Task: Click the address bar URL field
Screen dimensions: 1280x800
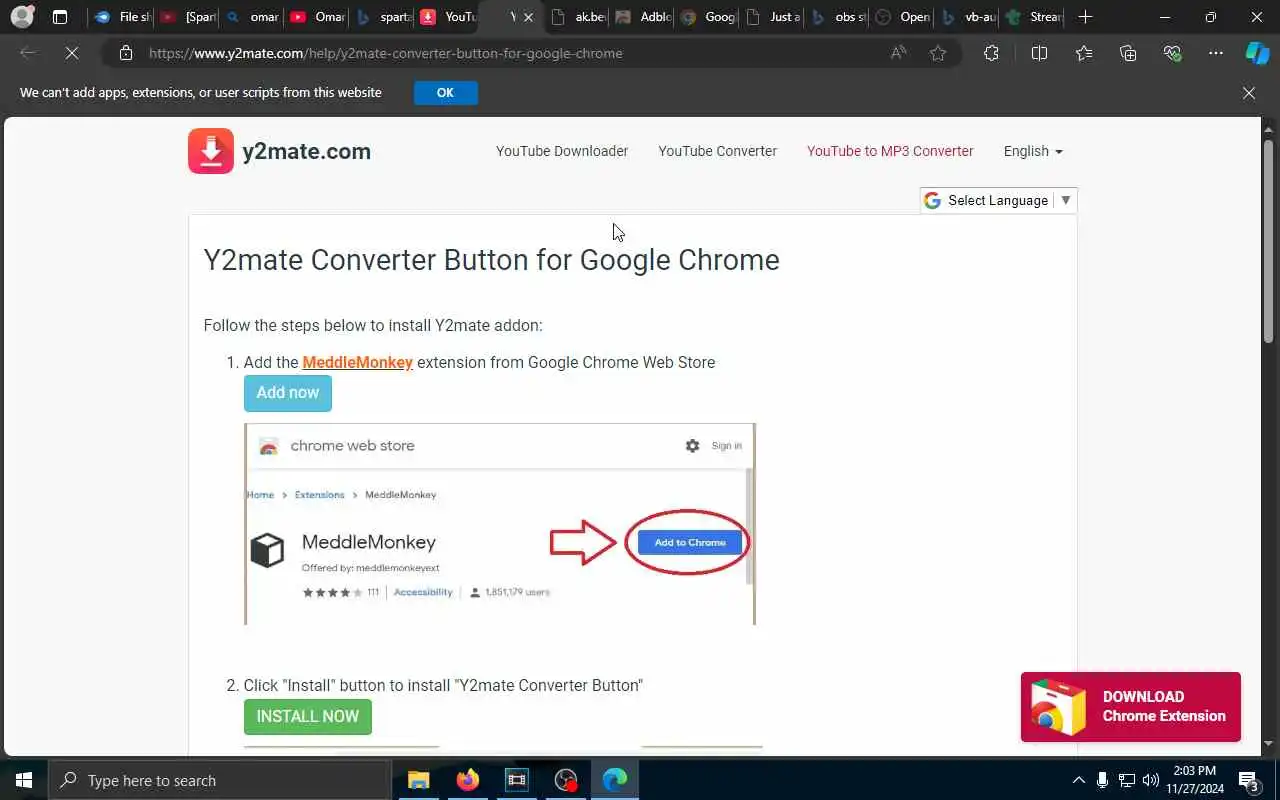Action: 510,53
